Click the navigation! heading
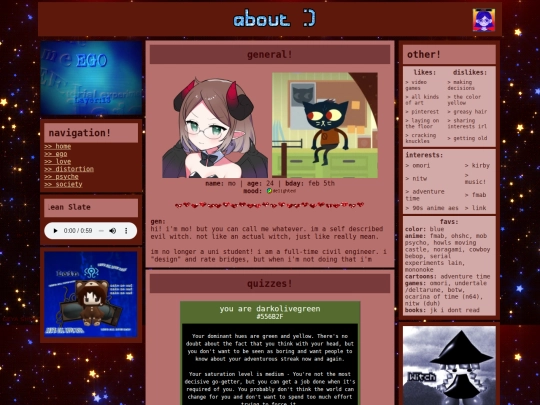Screen dimensions: 540x405 tap(80, 133)
